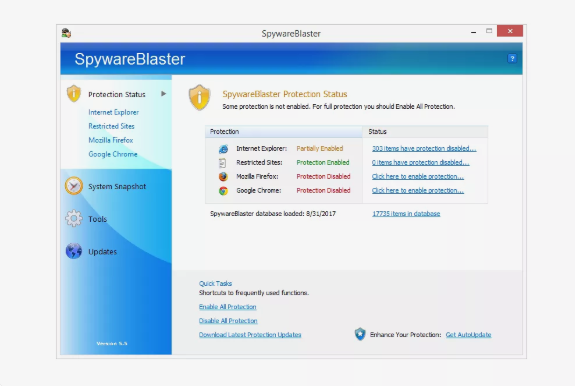
Task: Click the Protection column header
Action: 284,132
